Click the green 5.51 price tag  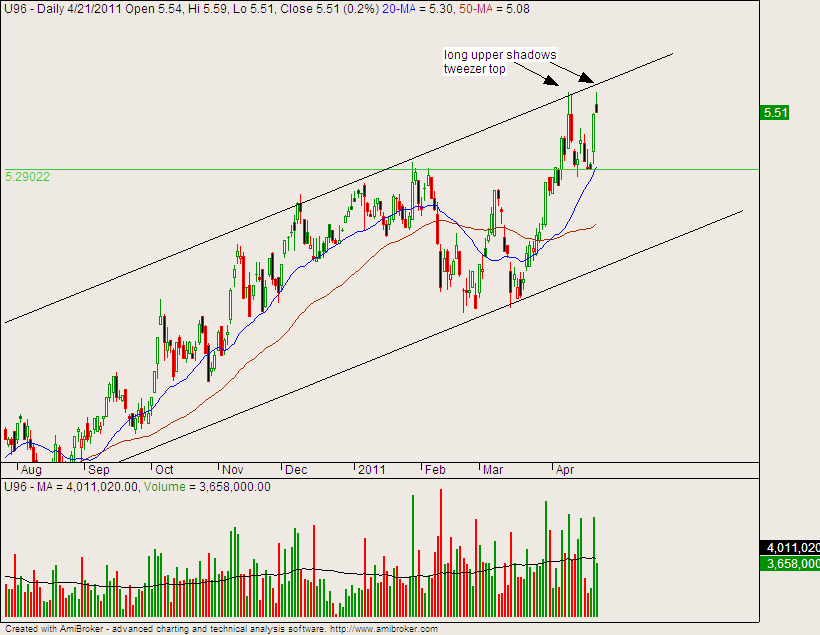(x=775, y=113)
